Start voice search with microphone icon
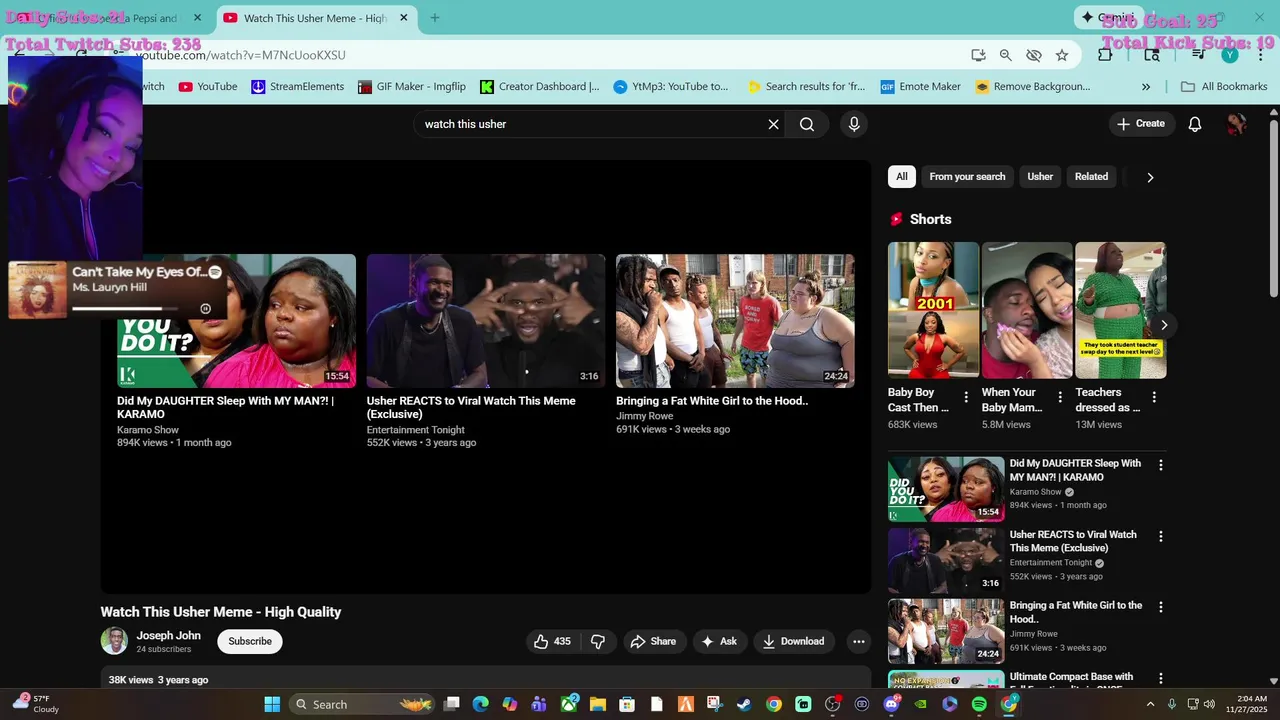Viewport: 1280px width, 720px height. 854,124
